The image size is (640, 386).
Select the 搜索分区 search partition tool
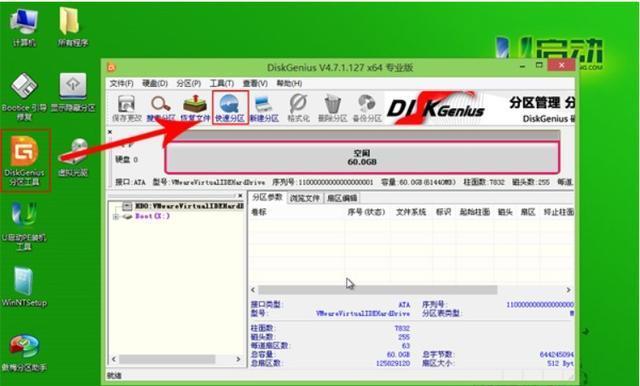161,108
